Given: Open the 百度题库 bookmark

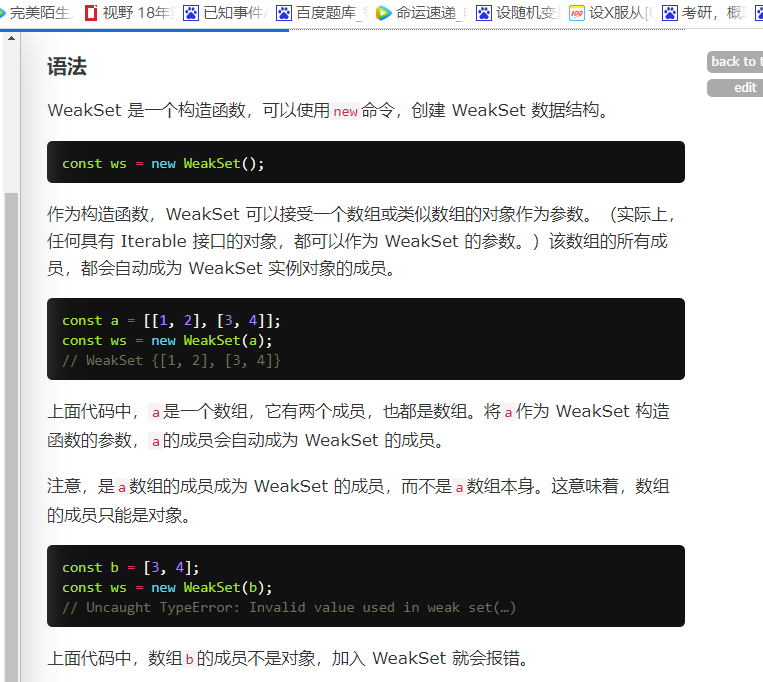Looking at the screenshot, I should pyautogui.click(x=322, y=13).
